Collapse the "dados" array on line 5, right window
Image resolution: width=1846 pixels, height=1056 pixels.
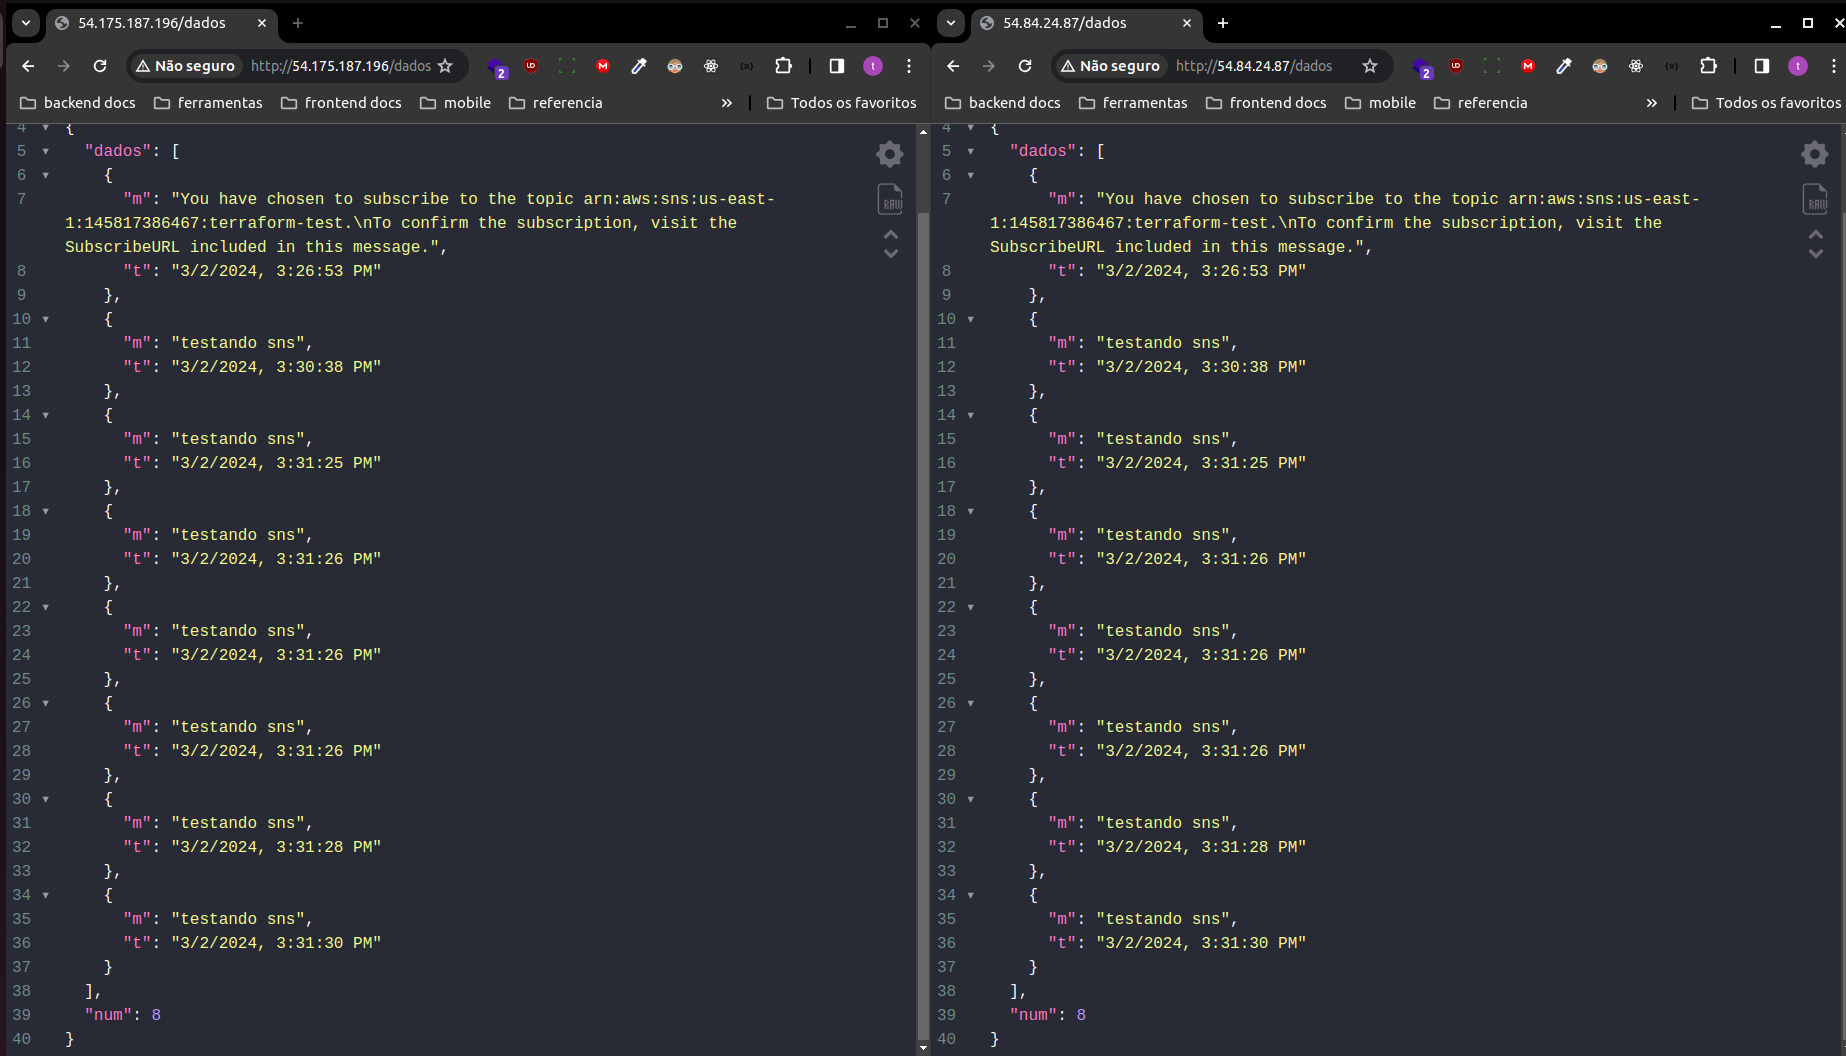pyautogui.click(x=970, y=151)
